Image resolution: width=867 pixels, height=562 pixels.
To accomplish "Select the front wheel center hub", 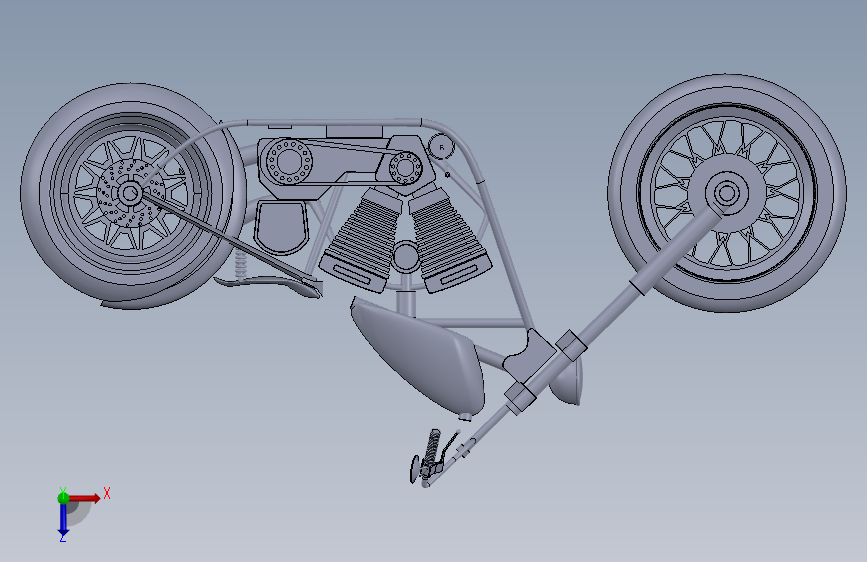I will coord(727,194).
